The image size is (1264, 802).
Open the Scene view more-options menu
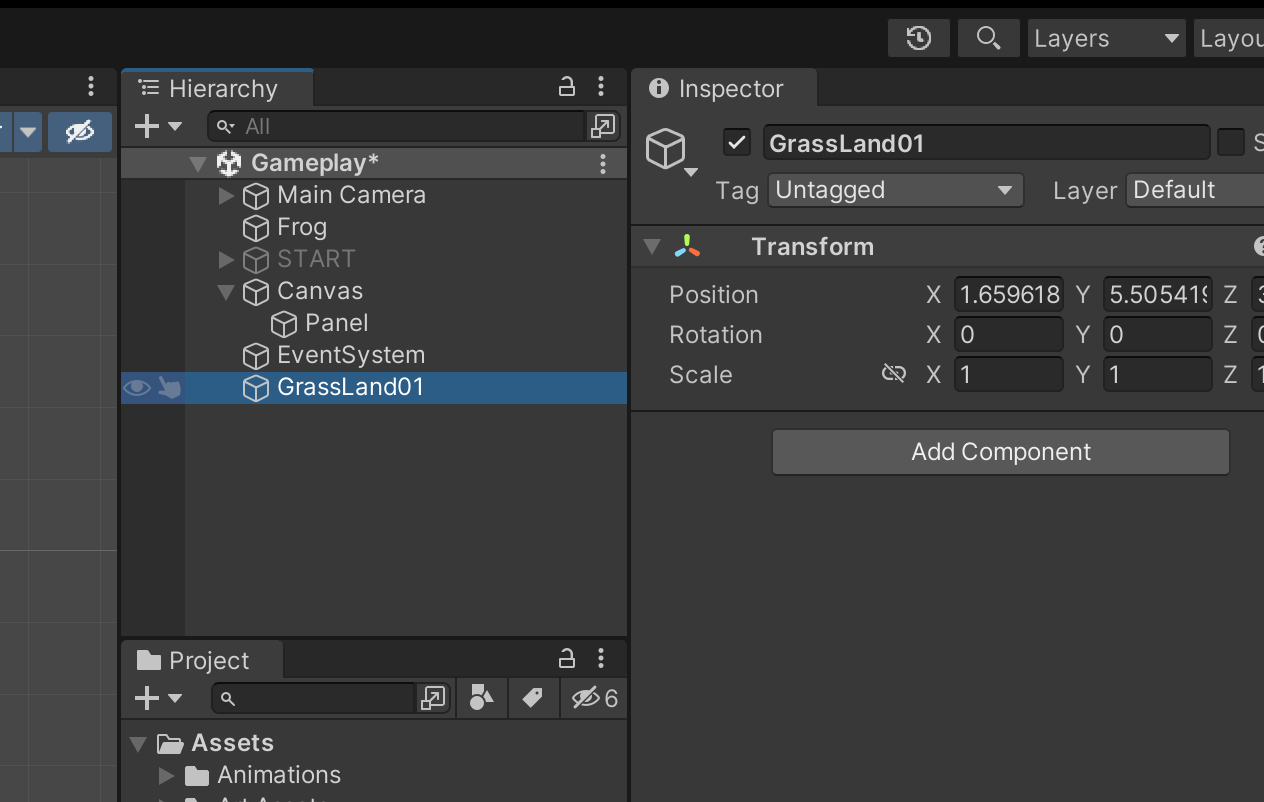(x=91, y=86)
